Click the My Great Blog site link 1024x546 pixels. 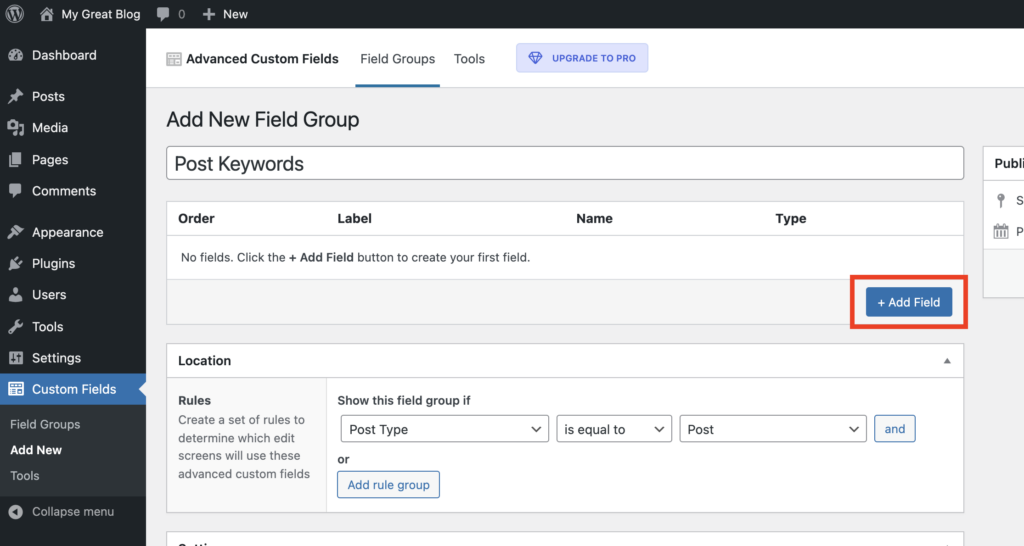tap(101, 14)
